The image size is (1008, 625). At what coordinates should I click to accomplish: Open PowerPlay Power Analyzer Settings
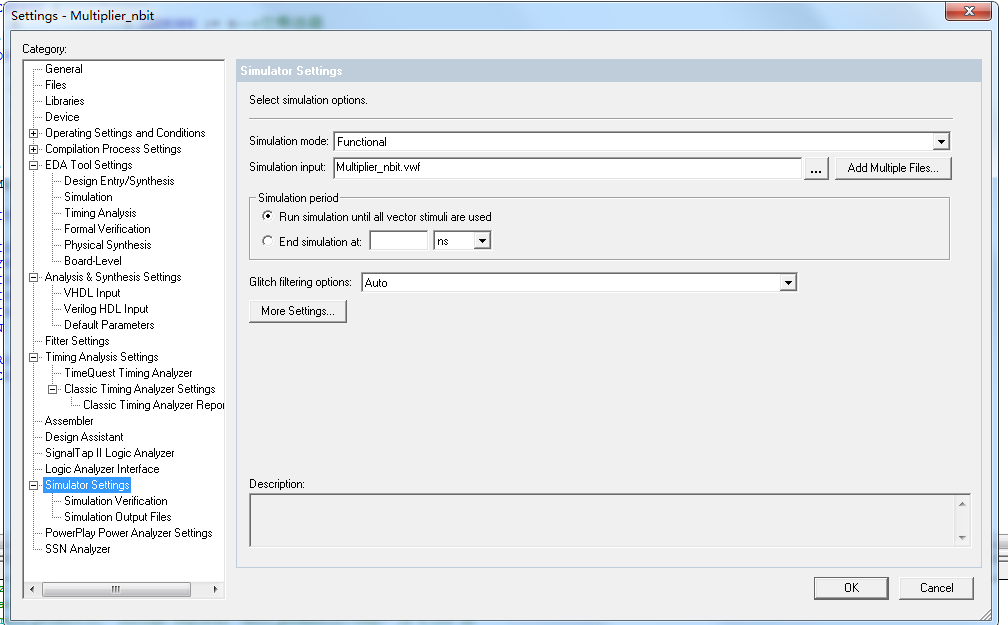tap(129, 533)
